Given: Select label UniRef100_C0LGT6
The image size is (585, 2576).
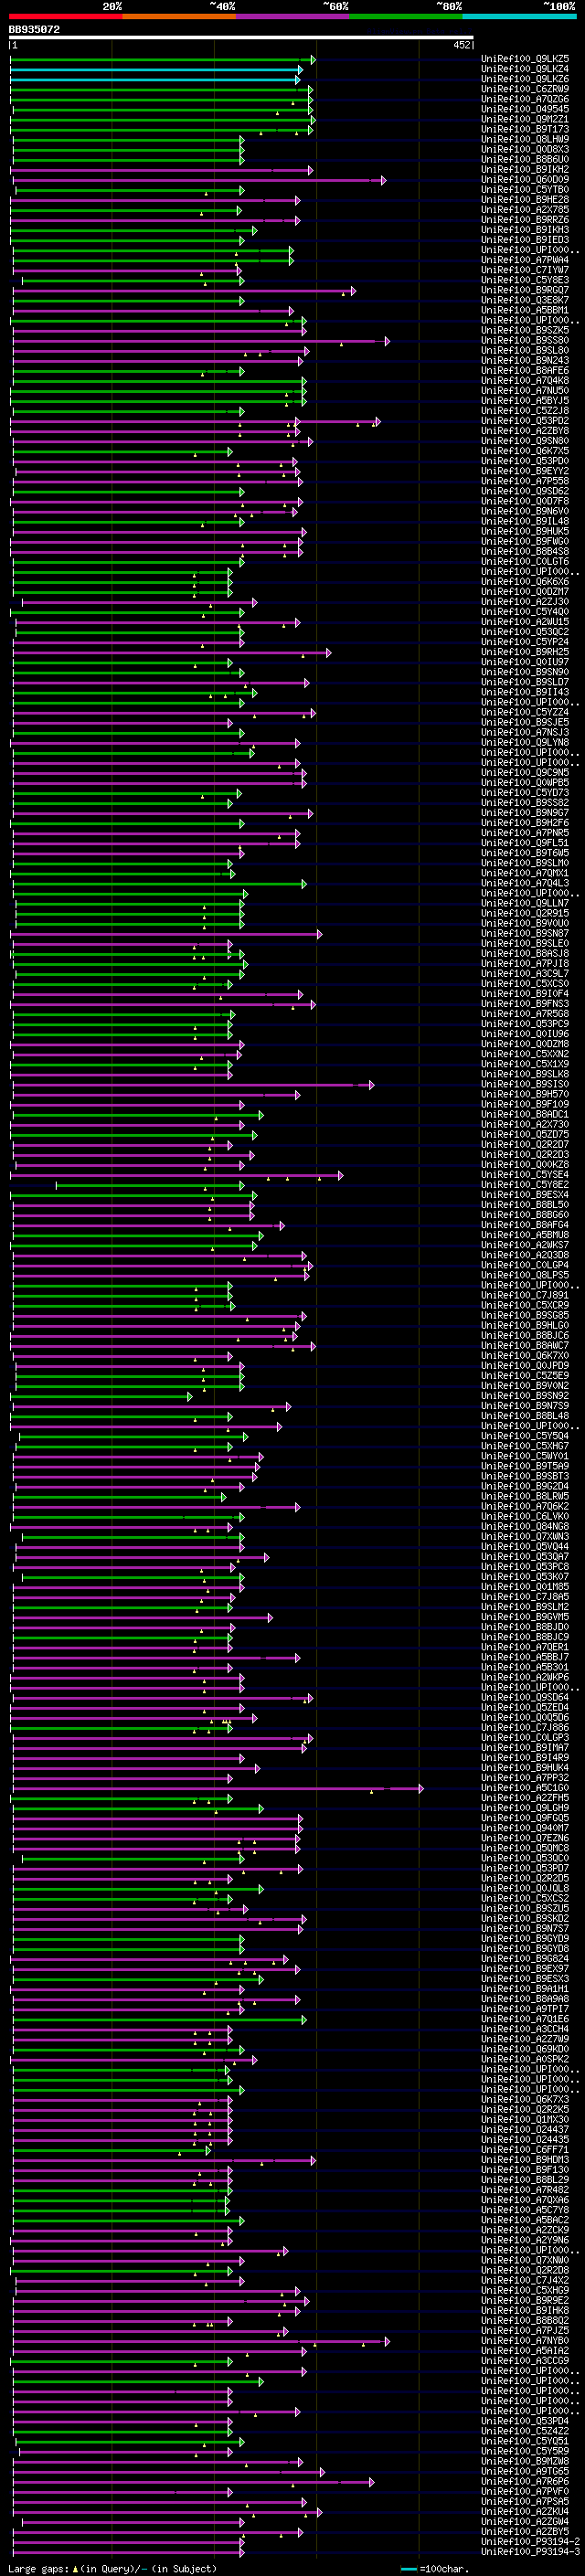Looking at the screenshot, I should [x=525, y=561].
